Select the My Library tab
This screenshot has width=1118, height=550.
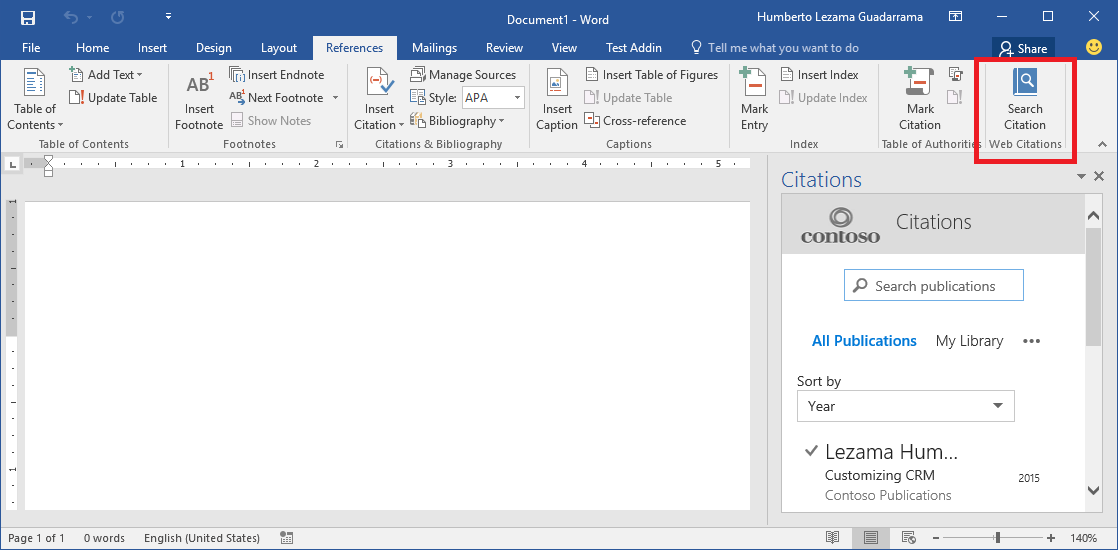pyautogui.click(x=969, y=341)
